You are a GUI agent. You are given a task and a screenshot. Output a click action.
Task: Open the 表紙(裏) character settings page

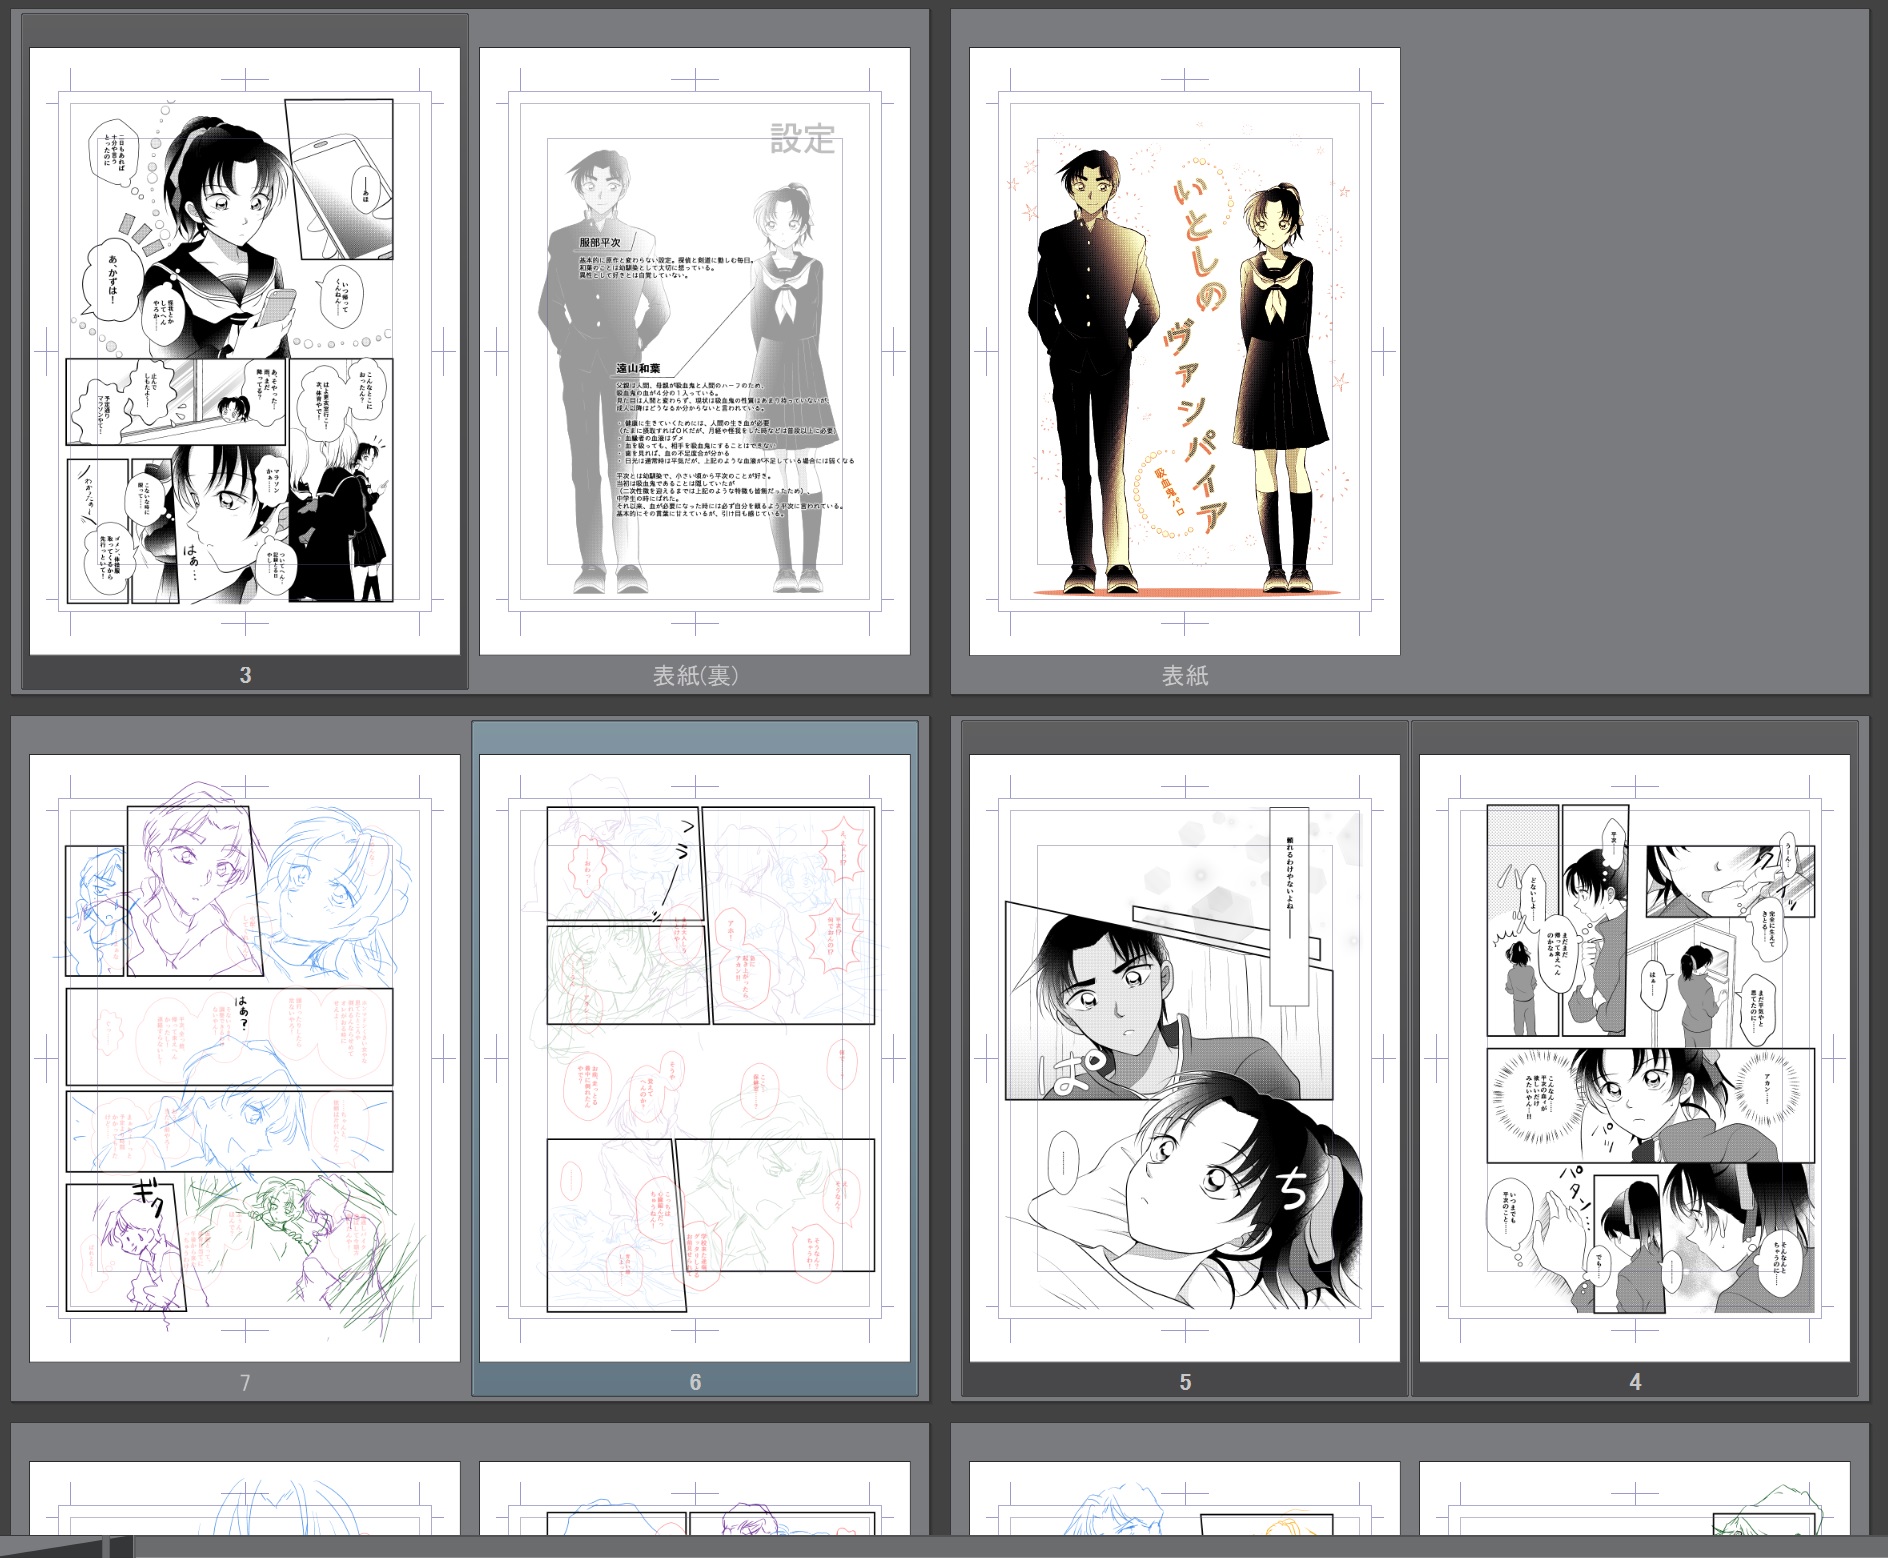click(x=695, y=350)
